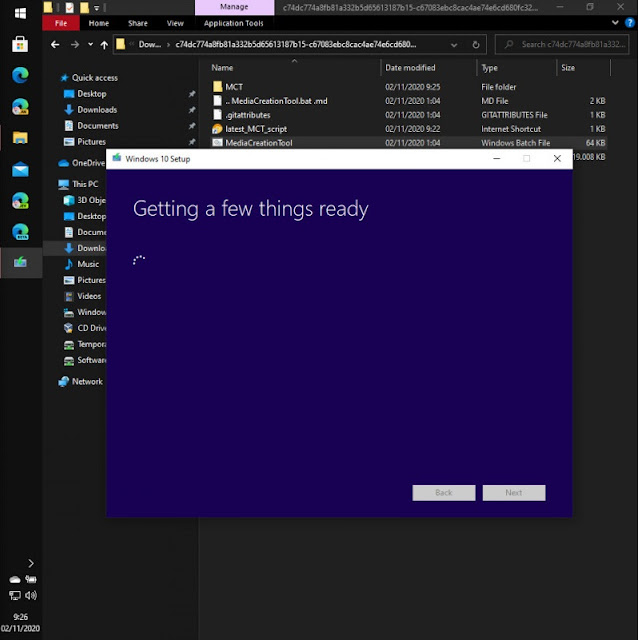Open Music under This PC
The width and height of the screenshot is (638, 640).
(88, 264)
